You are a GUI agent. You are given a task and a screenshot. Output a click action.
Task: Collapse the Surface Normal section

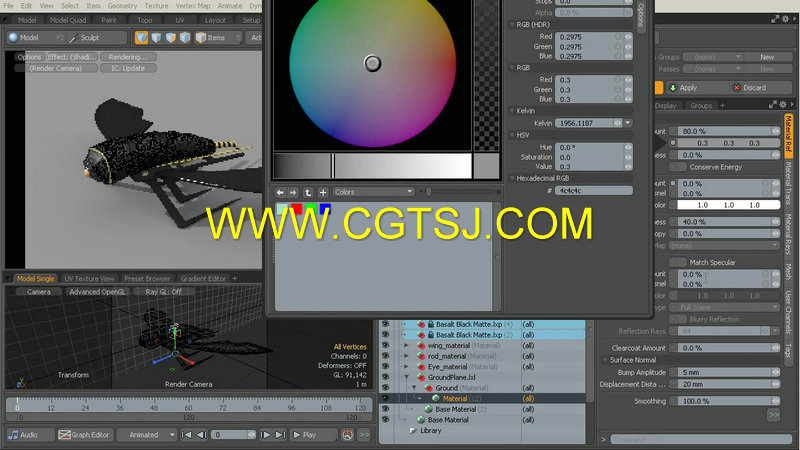point(605,360)
